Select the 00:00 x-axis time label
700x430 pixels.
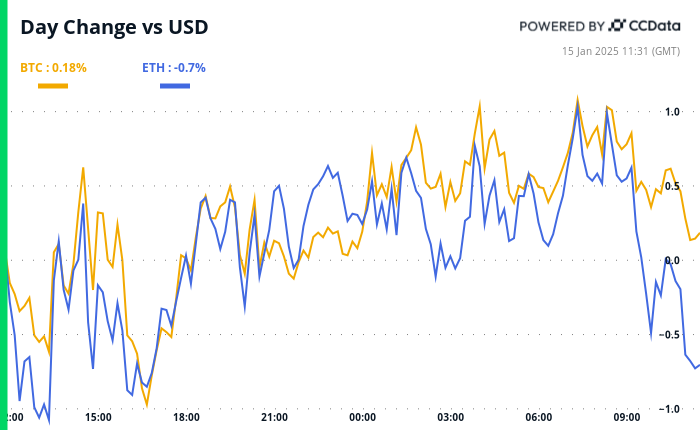[x=362, y=417]
